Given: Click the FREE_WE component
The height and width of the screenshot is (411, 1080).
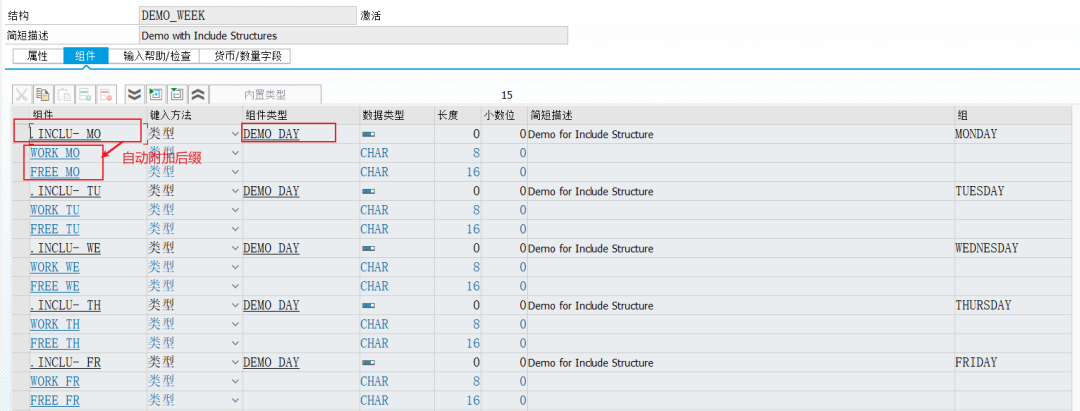Looking at the screenshot, I should tap(55, 286).
